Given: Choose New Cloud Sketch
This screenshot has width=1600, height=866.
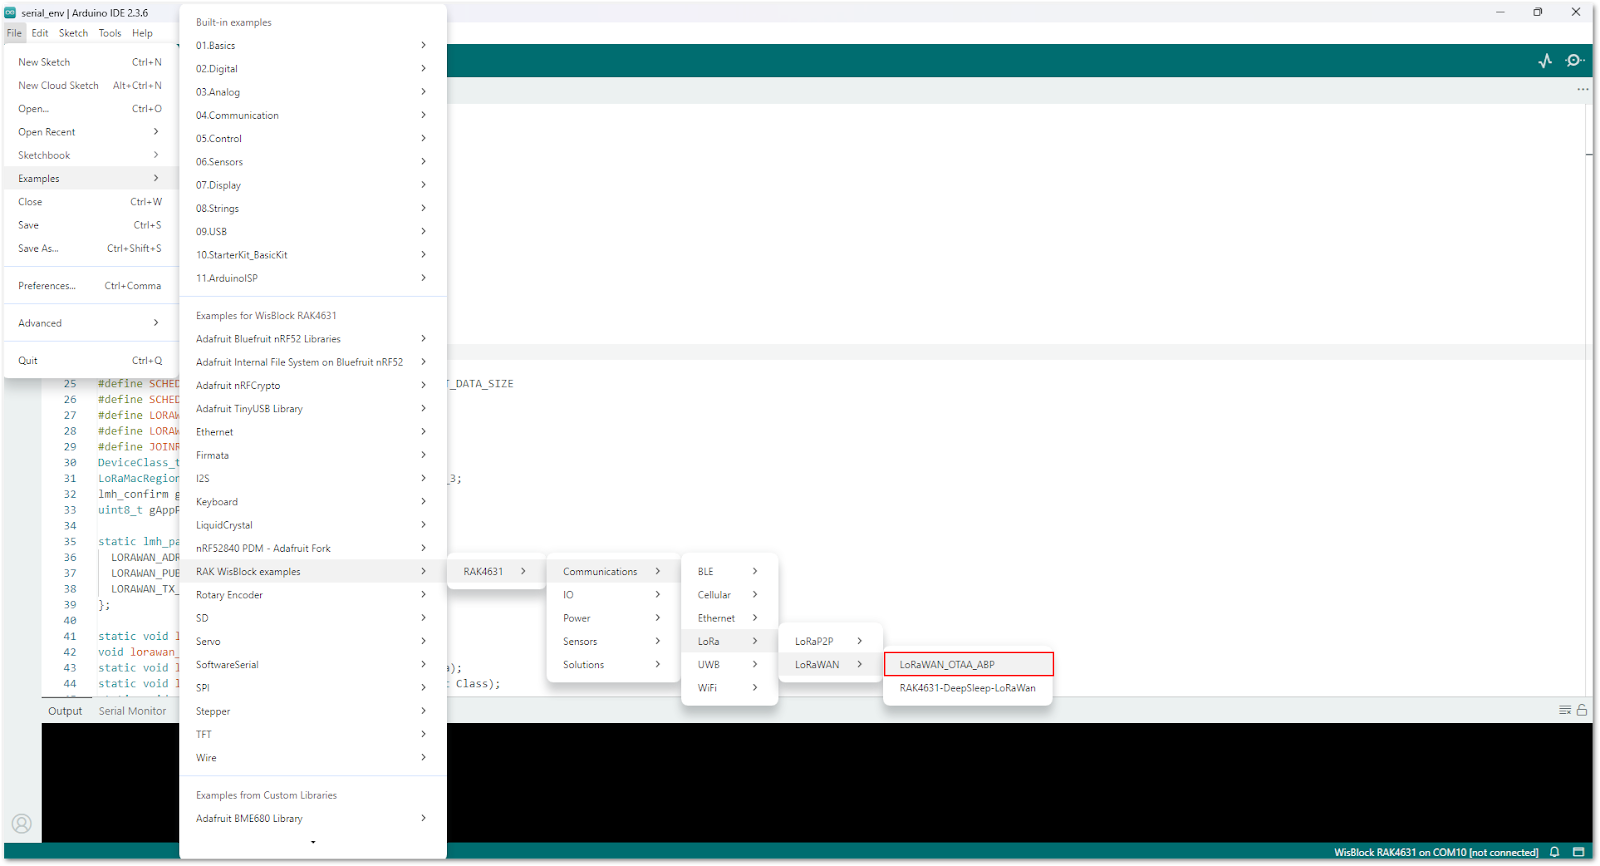Looking at the screenshot, I should click(90, 86).
